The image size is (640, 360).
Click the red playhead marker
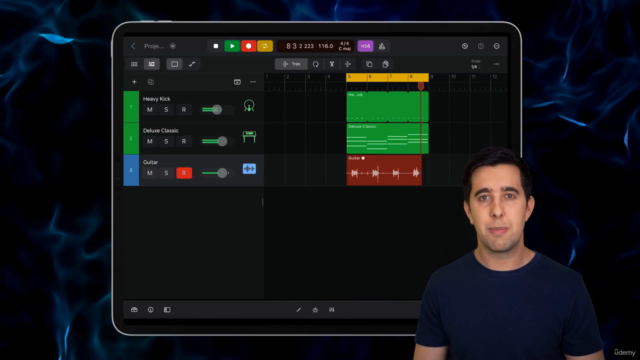tap(421, 86)
